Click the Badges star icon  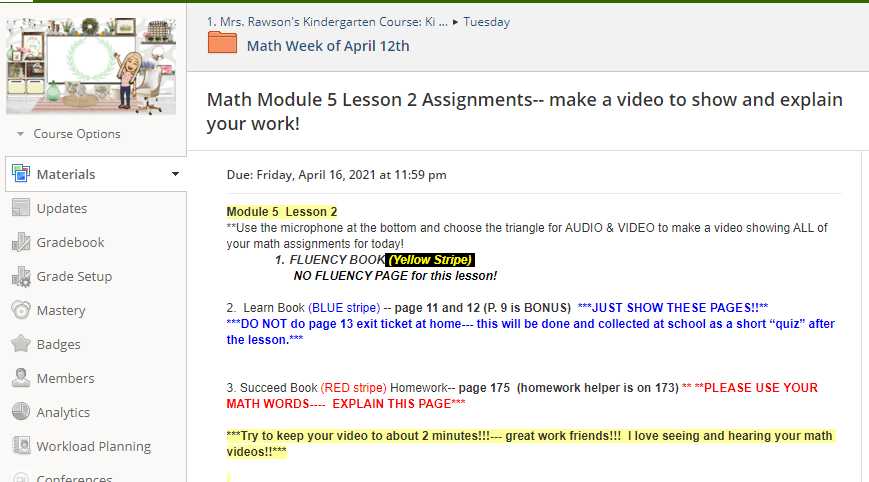point(21,344)
